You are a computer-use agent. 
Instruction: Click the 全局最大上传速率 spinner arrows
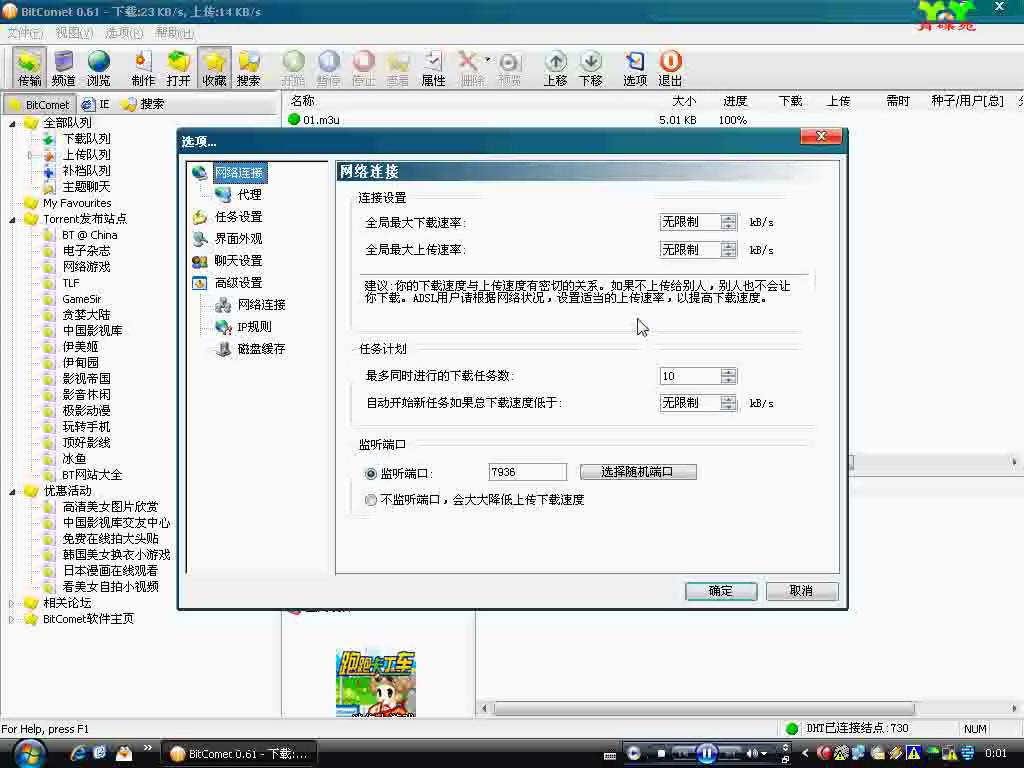pos(728,250)
